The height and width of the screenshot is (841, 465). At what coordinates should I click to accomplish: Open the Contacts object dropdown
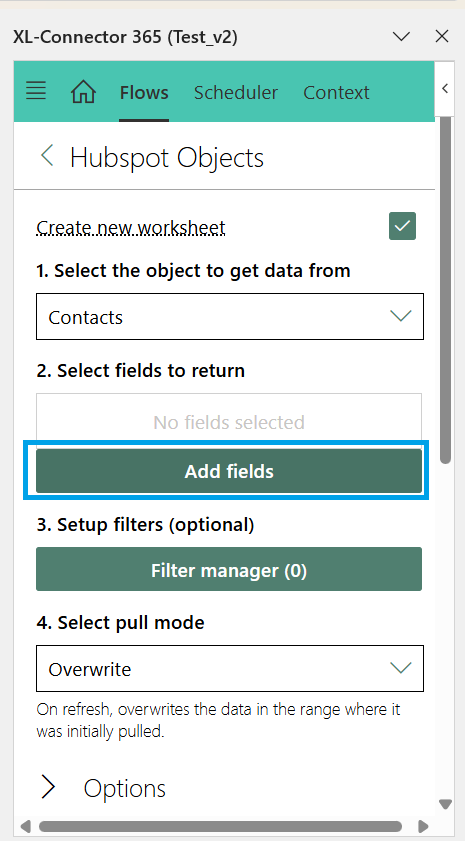pyautogui.click(x=230, y=316)
